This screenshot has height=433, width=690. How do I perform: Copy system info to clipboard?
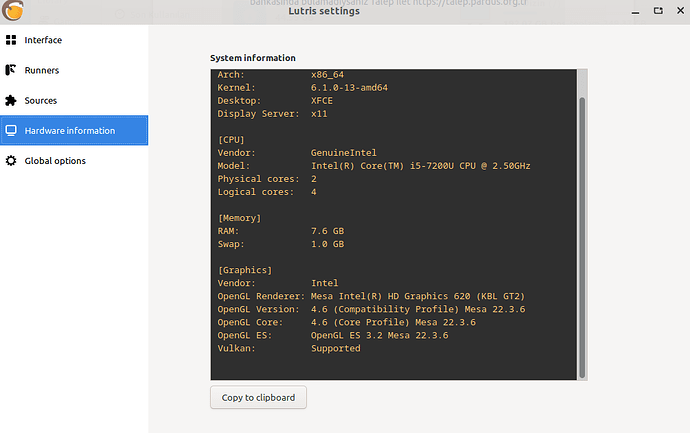[258, 397]
